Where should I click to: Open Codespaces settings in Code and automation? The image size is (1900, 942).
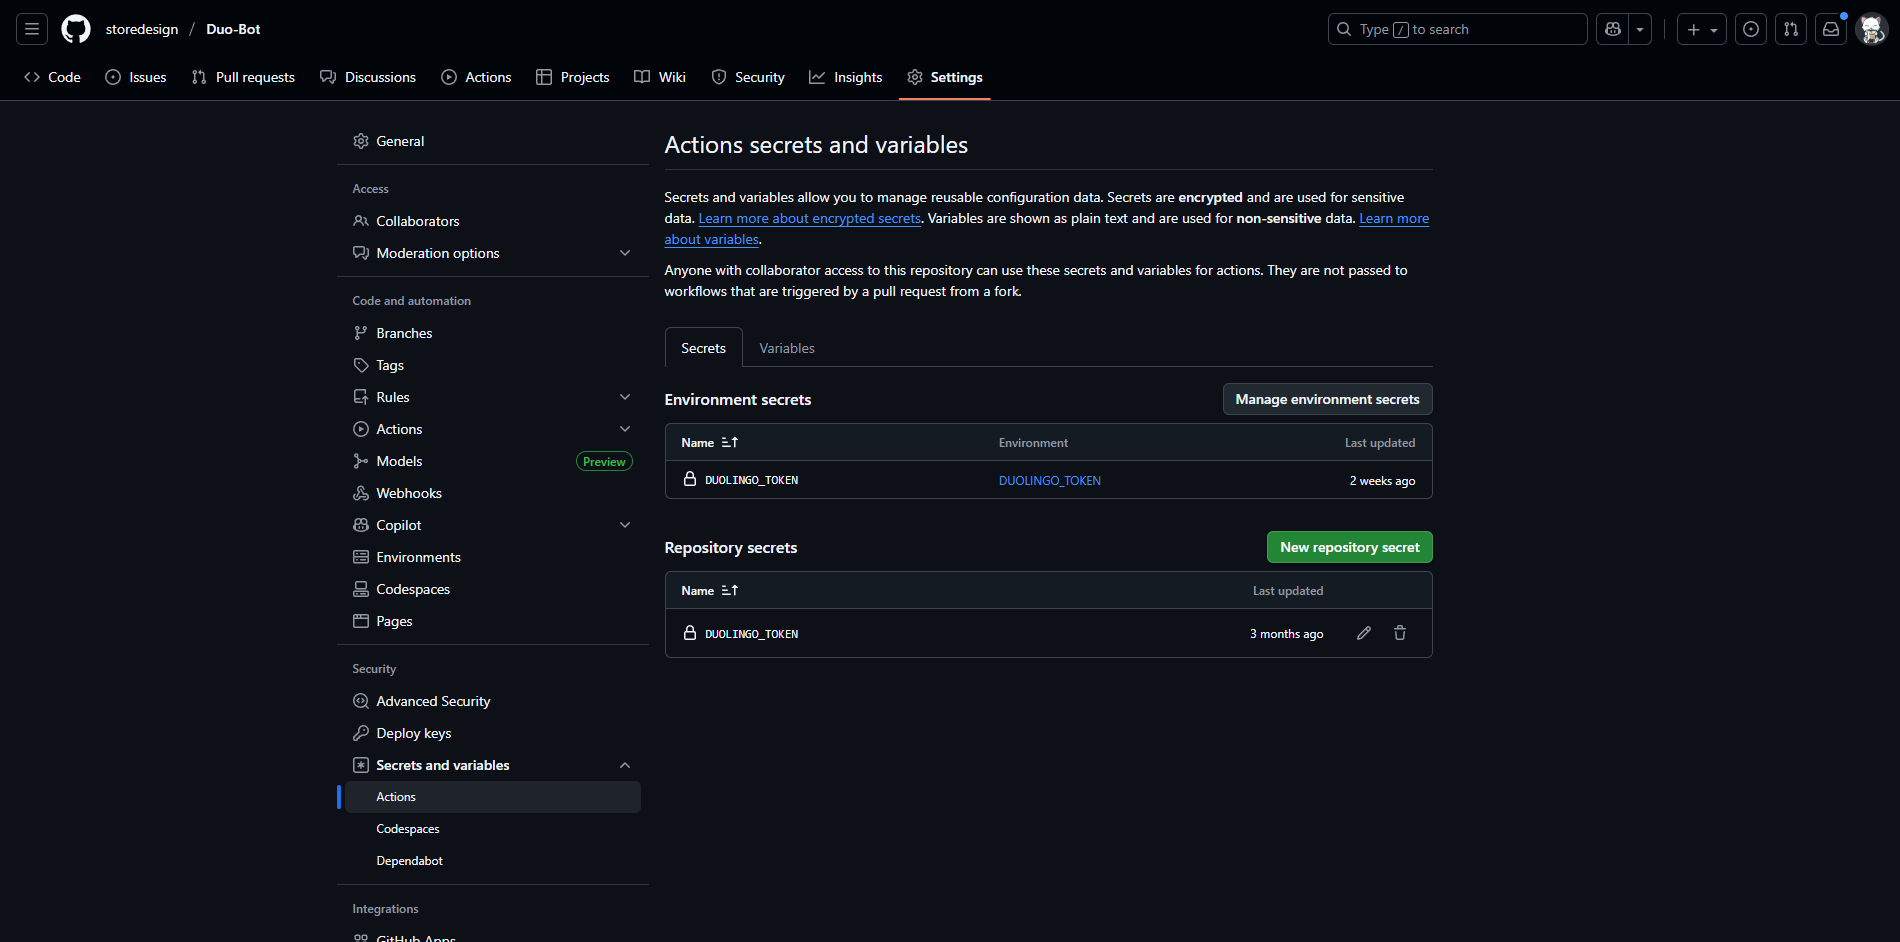tap(493, 589)
